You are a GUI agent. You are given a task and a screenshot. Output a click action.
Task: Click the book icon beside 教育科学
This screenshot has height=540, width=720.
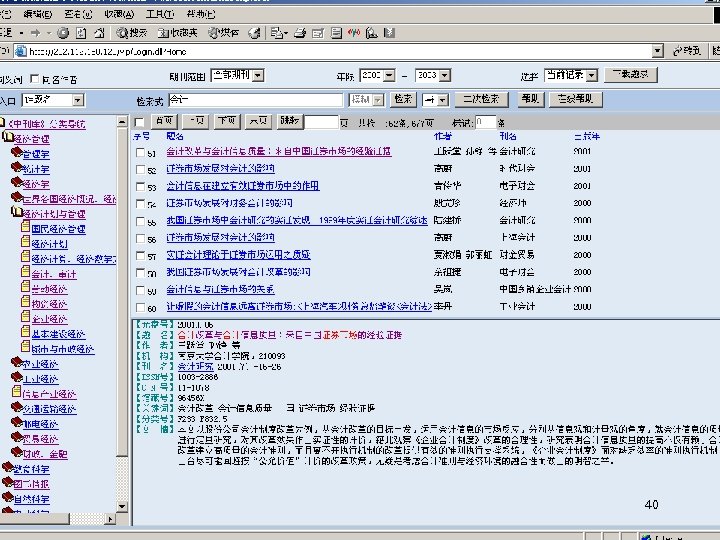(x=8, y=467)
